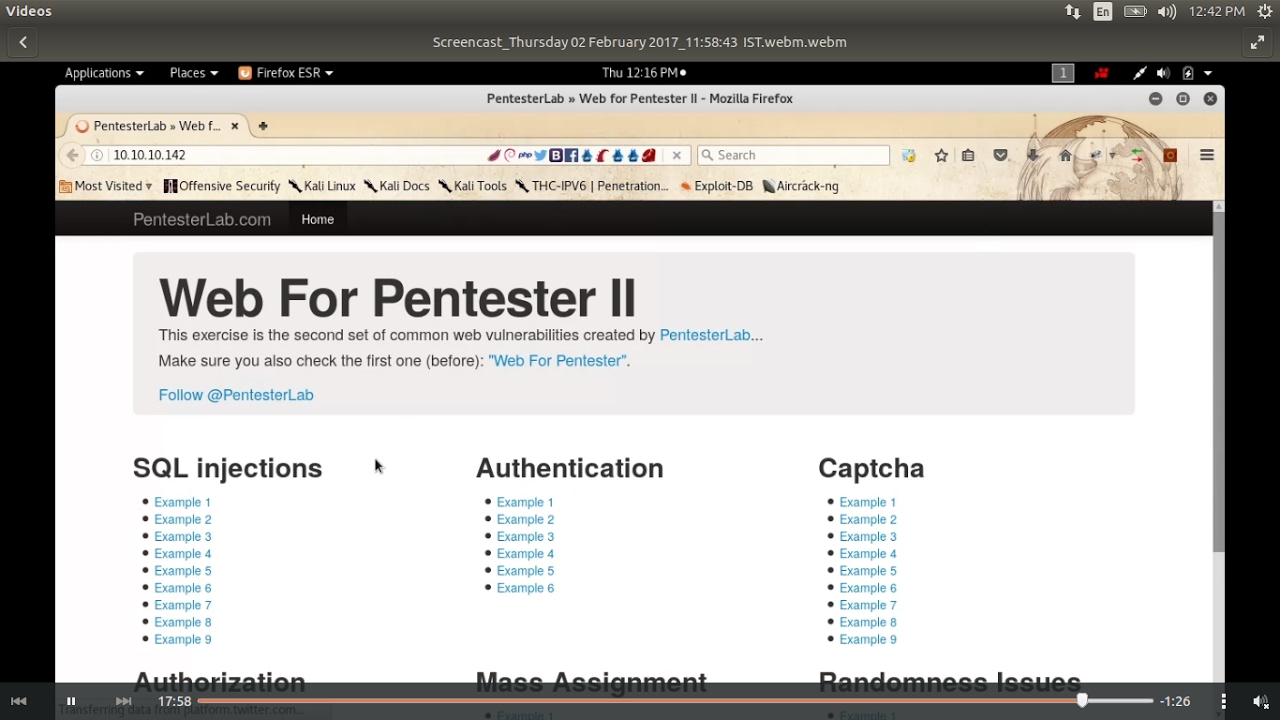
Task: Click the Firefox search box
Action: (x=793, y=155)
